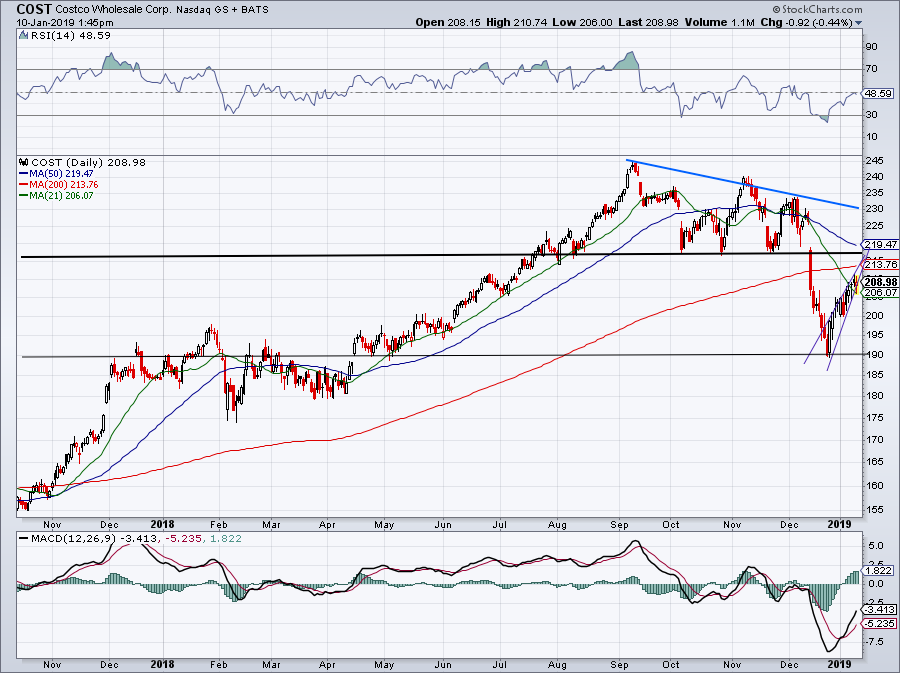Screen dimensions: 900x673
Task: Click the Dec label at right of price axis
Action: click(x=789, y=524)
